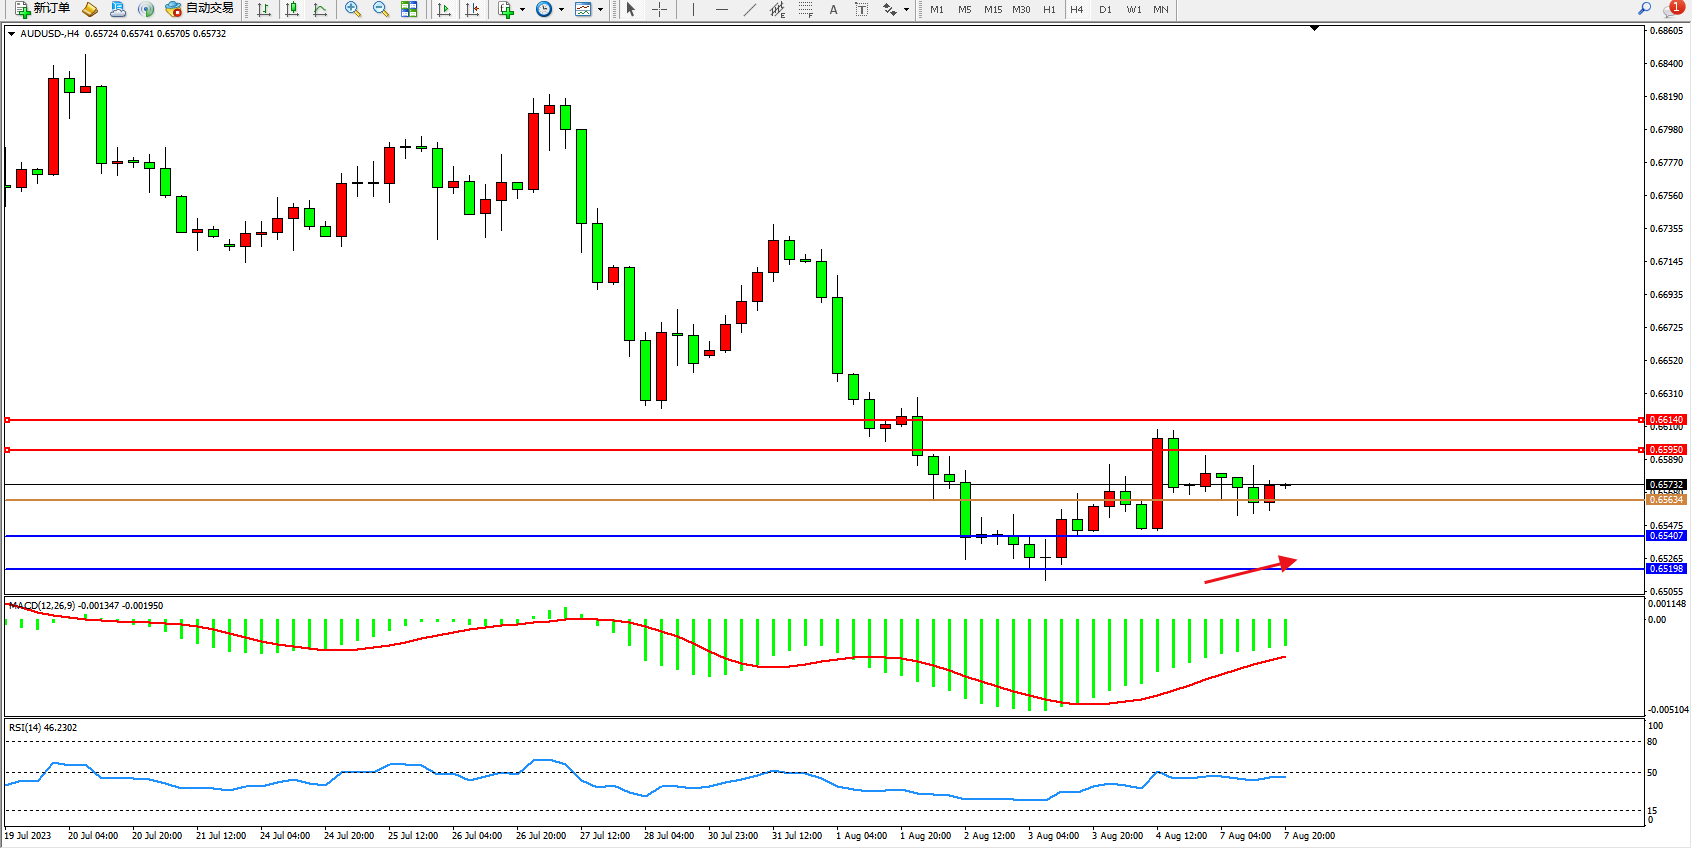
Task: Switch chart to bar chart mode
Action: (264, 9)
